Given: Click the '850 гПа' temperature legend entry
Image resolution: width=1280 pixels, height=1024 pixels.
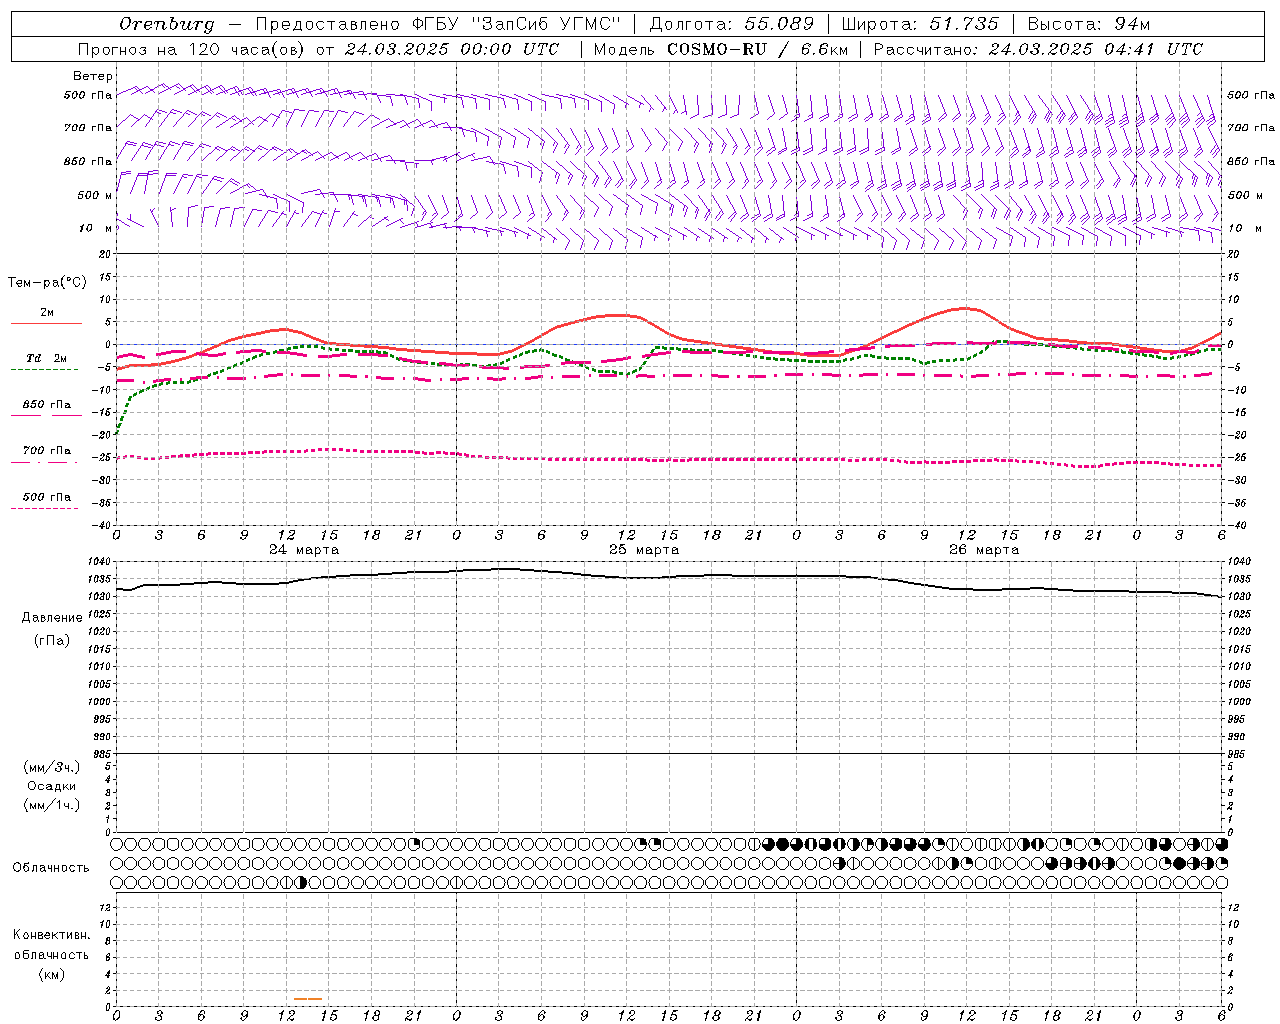Looking at the screenshot, I should tap(46, 405).
